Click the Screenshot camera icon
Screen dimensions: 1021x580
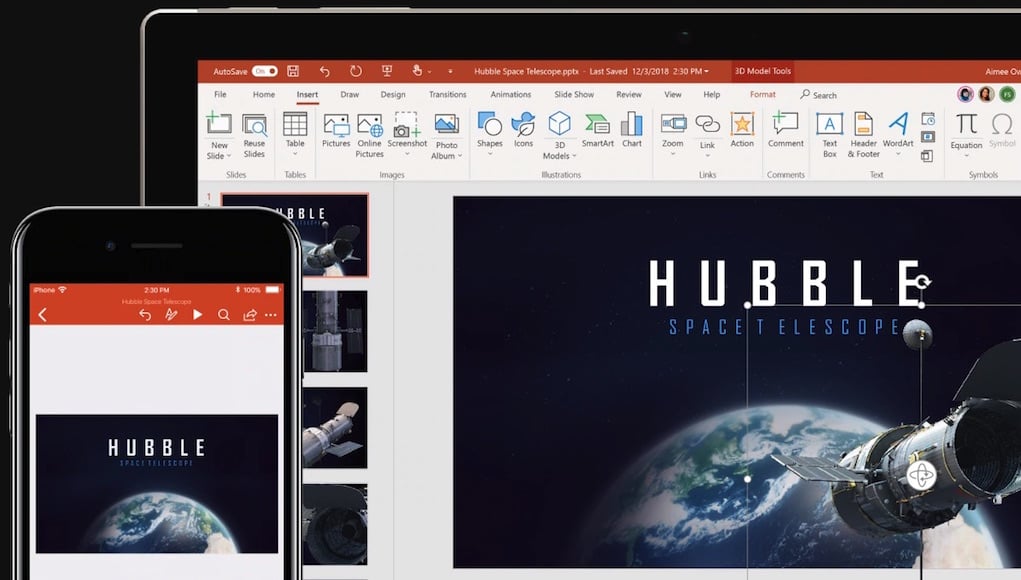click(x=407, y=124)
